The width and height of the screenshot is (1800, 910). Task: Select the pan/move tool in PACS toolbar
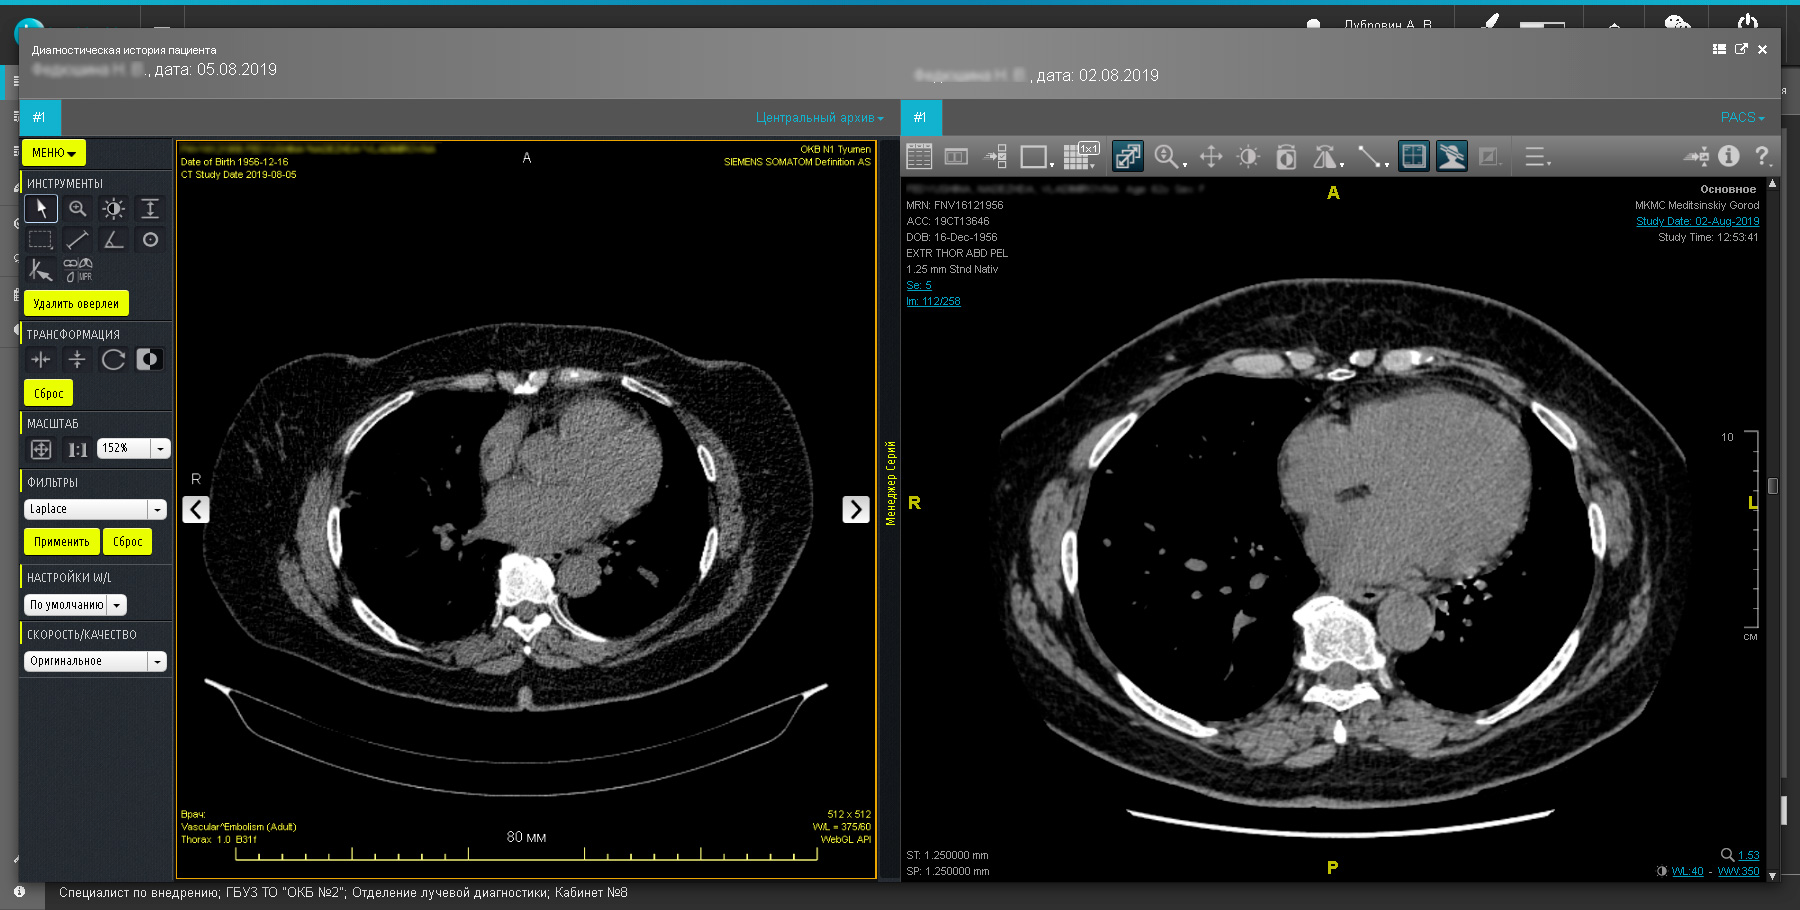[1211, 157]
